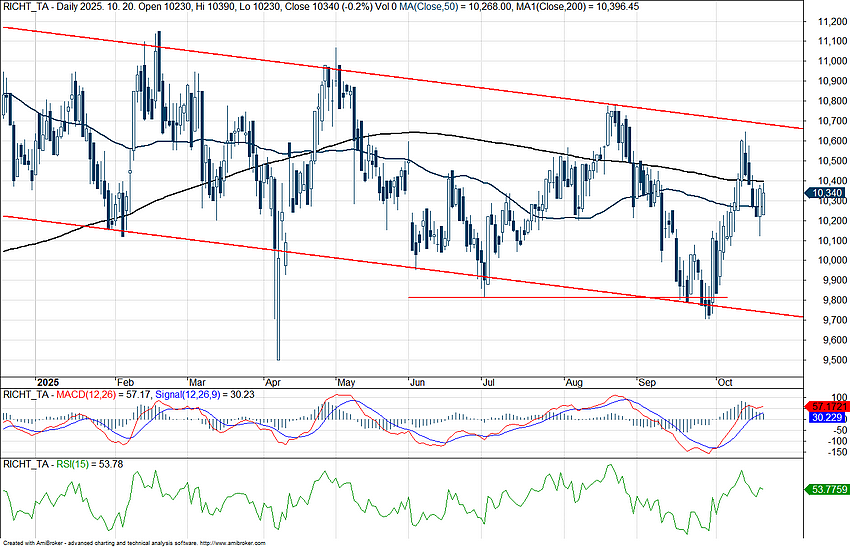
Task: Select the Aug marker on time axis
Action: click(x=572, y=382)
